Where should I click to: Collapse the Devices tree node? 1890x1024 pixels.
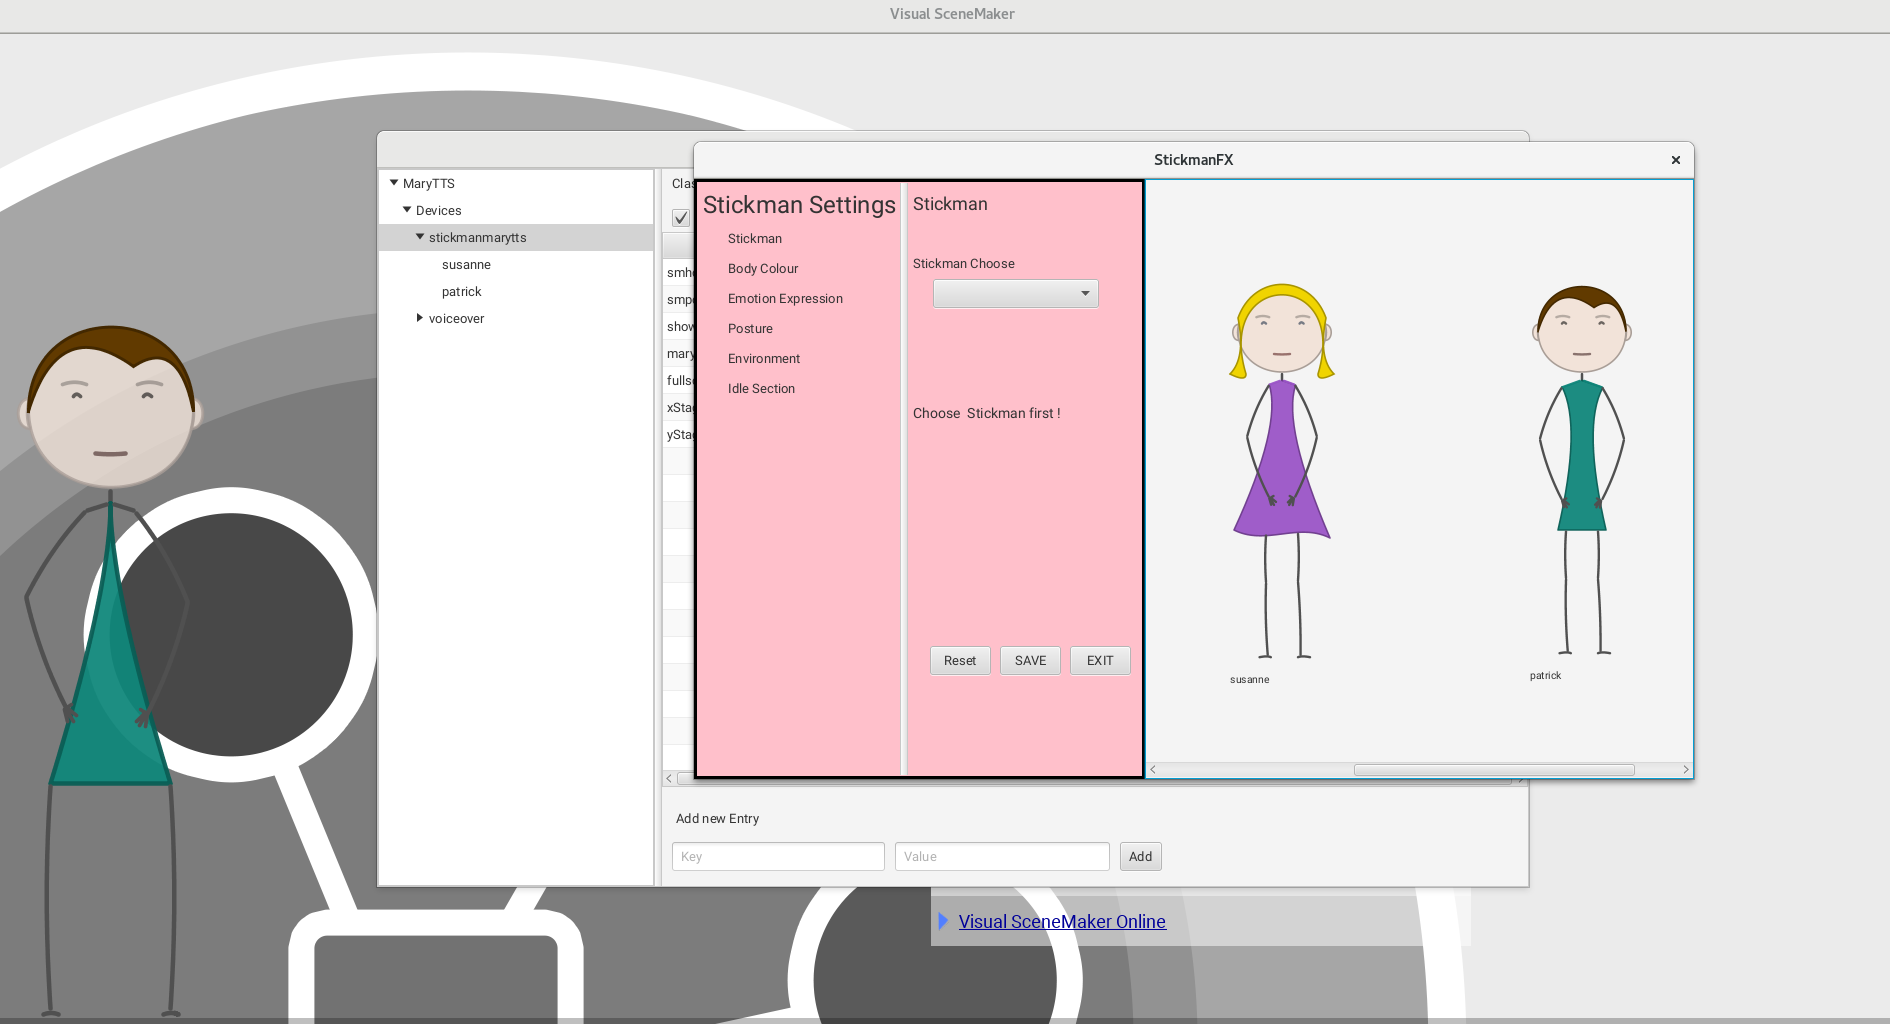(x=407, y=210)
